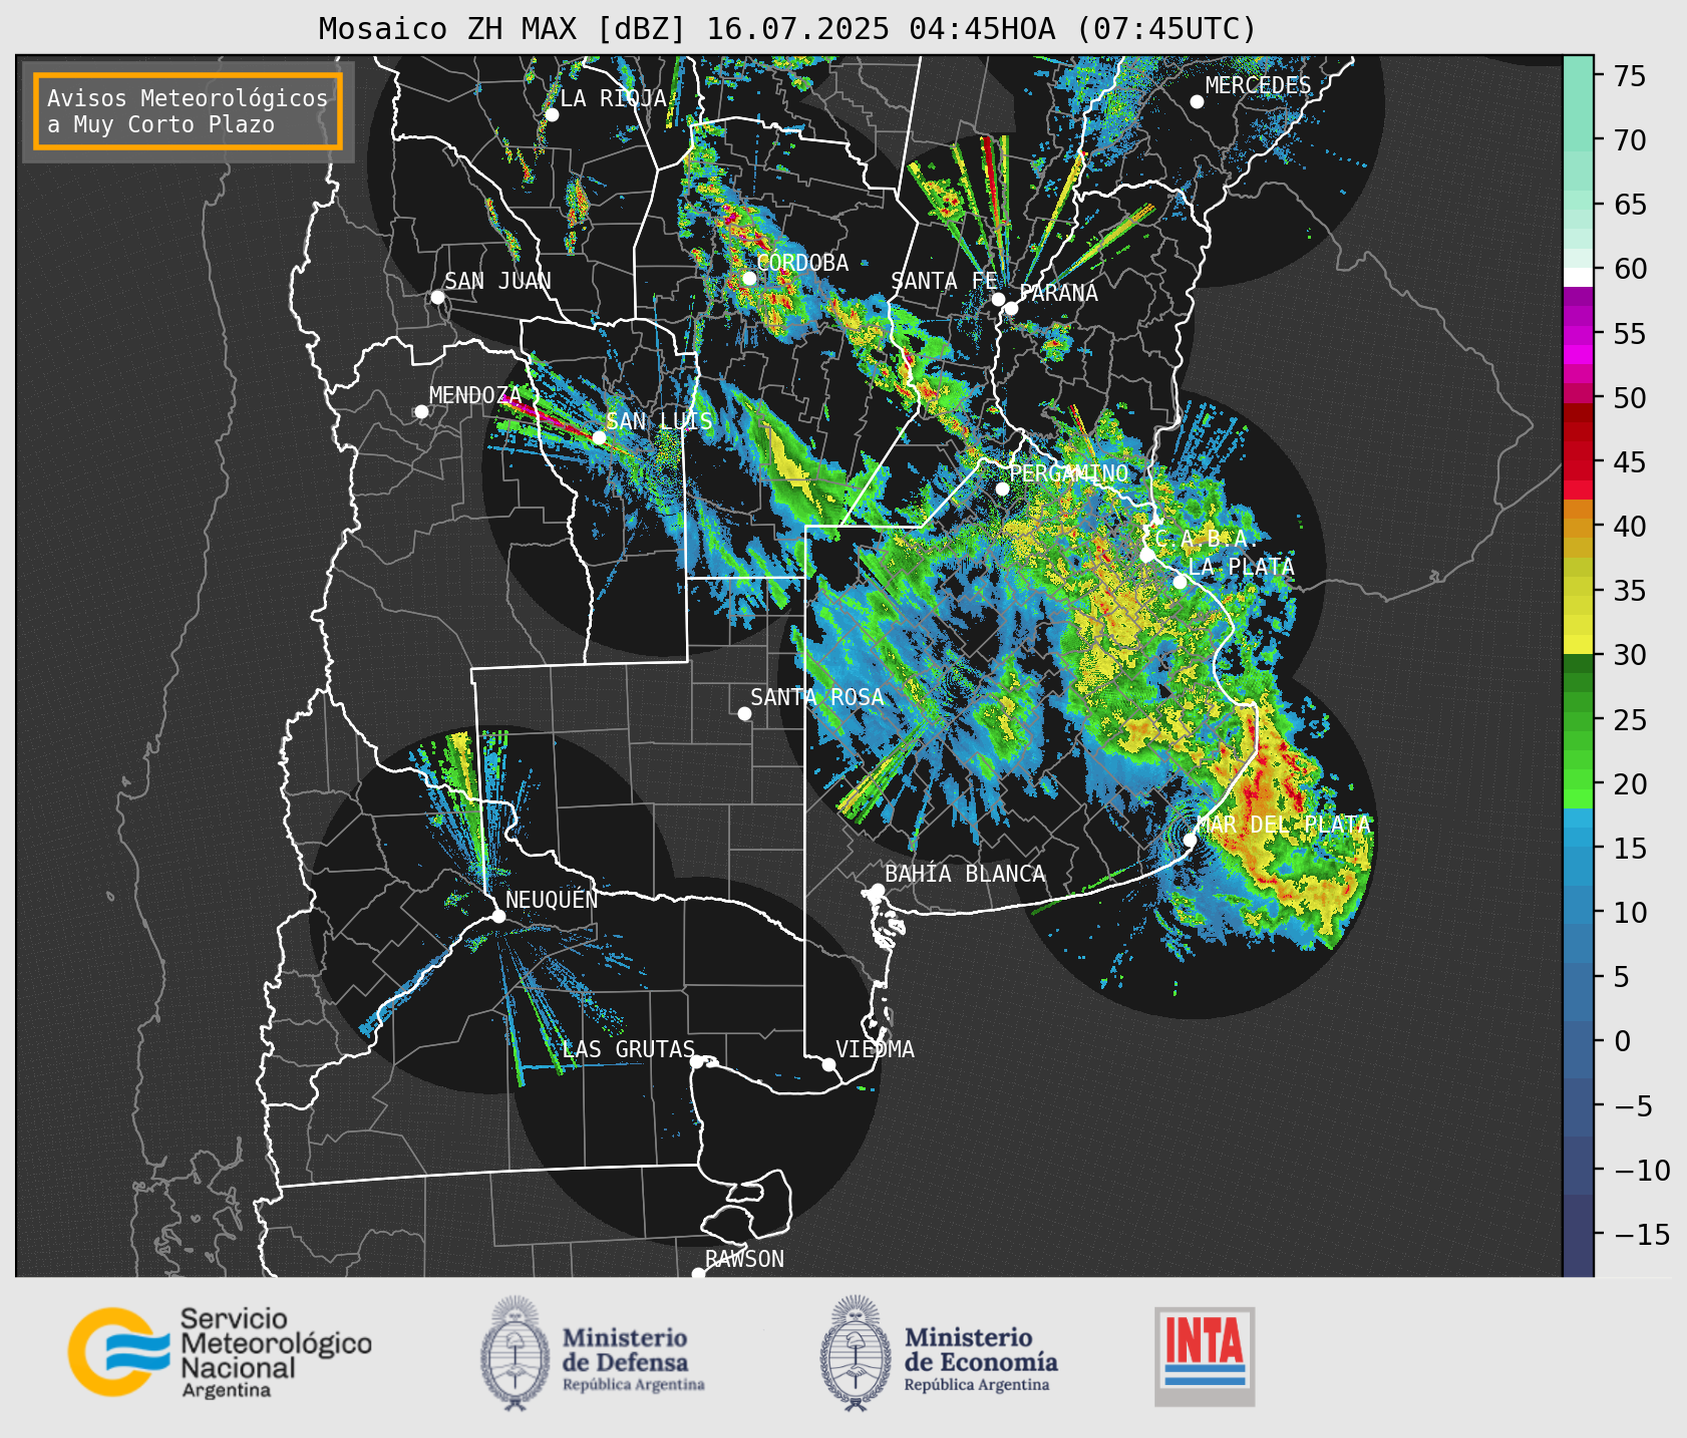Click the 25 dBZ green colorbar segment
Screen dimensions: 1687x1438
pos(1578,720)
